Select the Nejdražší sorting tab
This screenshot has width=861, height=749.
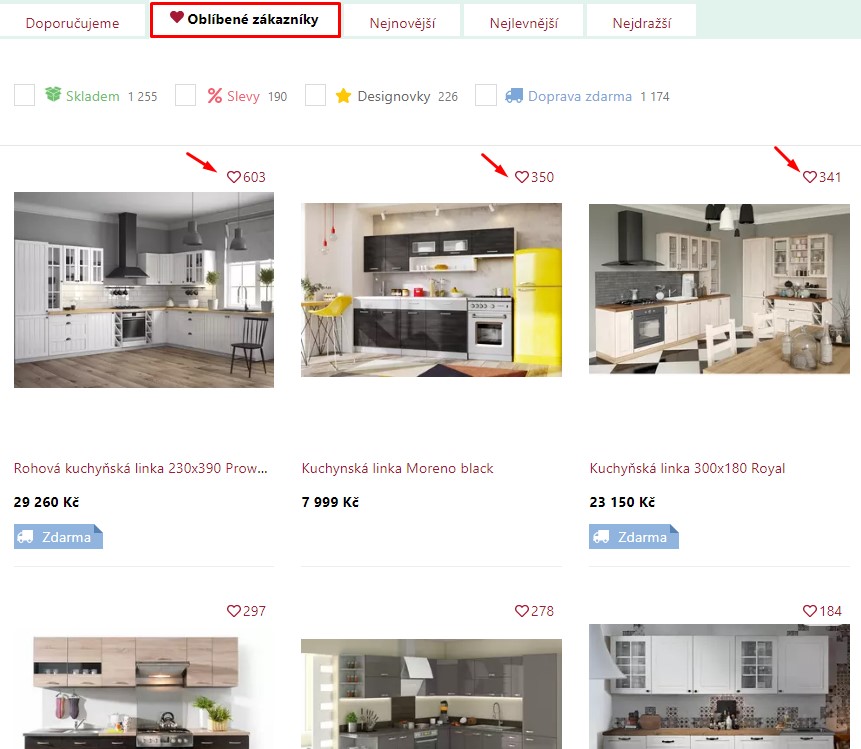click(641, 23)
